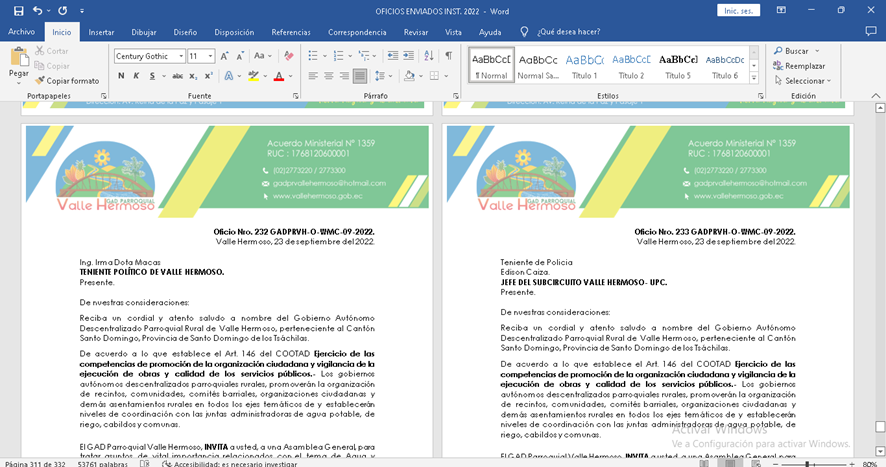This screenshot has height=467, width=886.
Task: Click the Pegar (Paste) icon
Action: pos(18,60)
